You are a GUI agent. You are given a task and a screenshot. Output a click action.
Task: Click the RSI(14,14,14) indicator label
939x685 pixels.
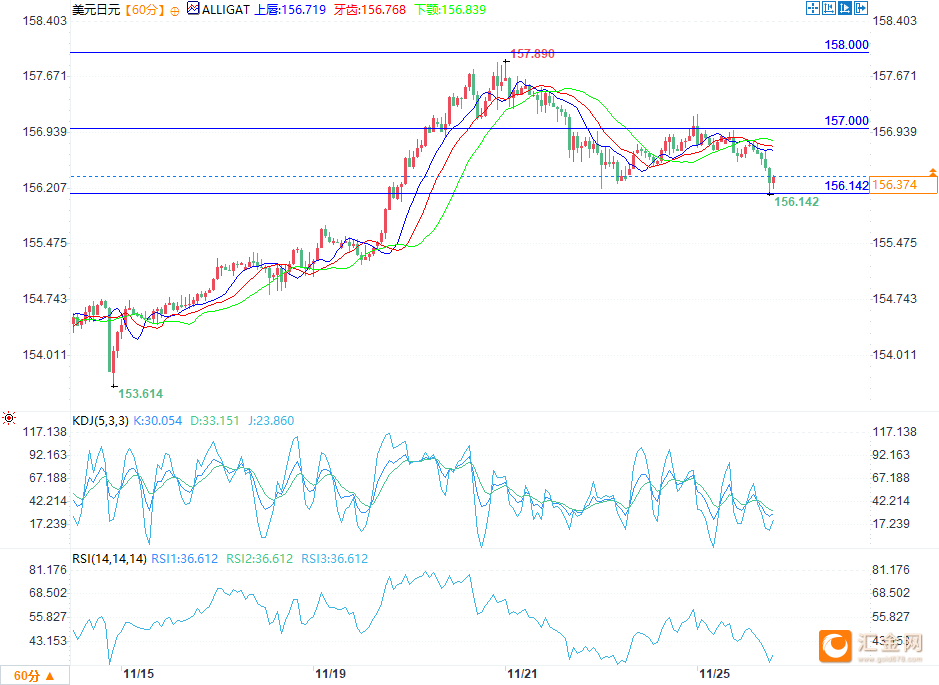(111, 559)
